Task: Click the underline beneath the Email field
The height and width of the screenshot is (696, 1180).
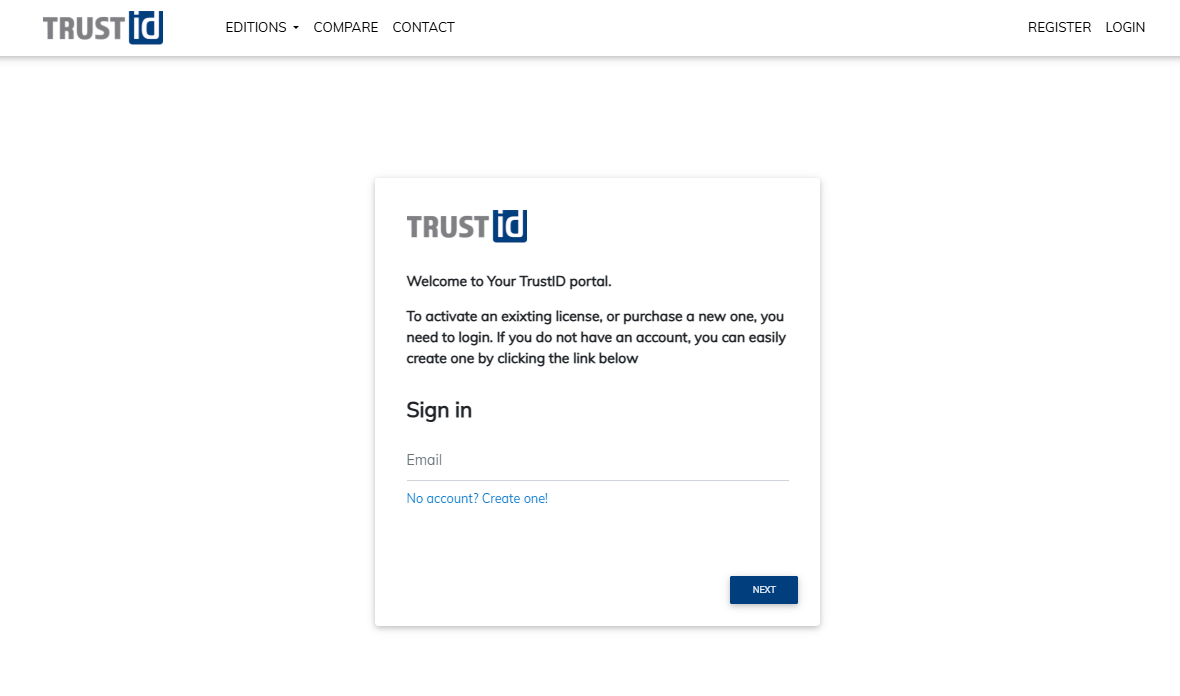Action: (x=597, y=477)
